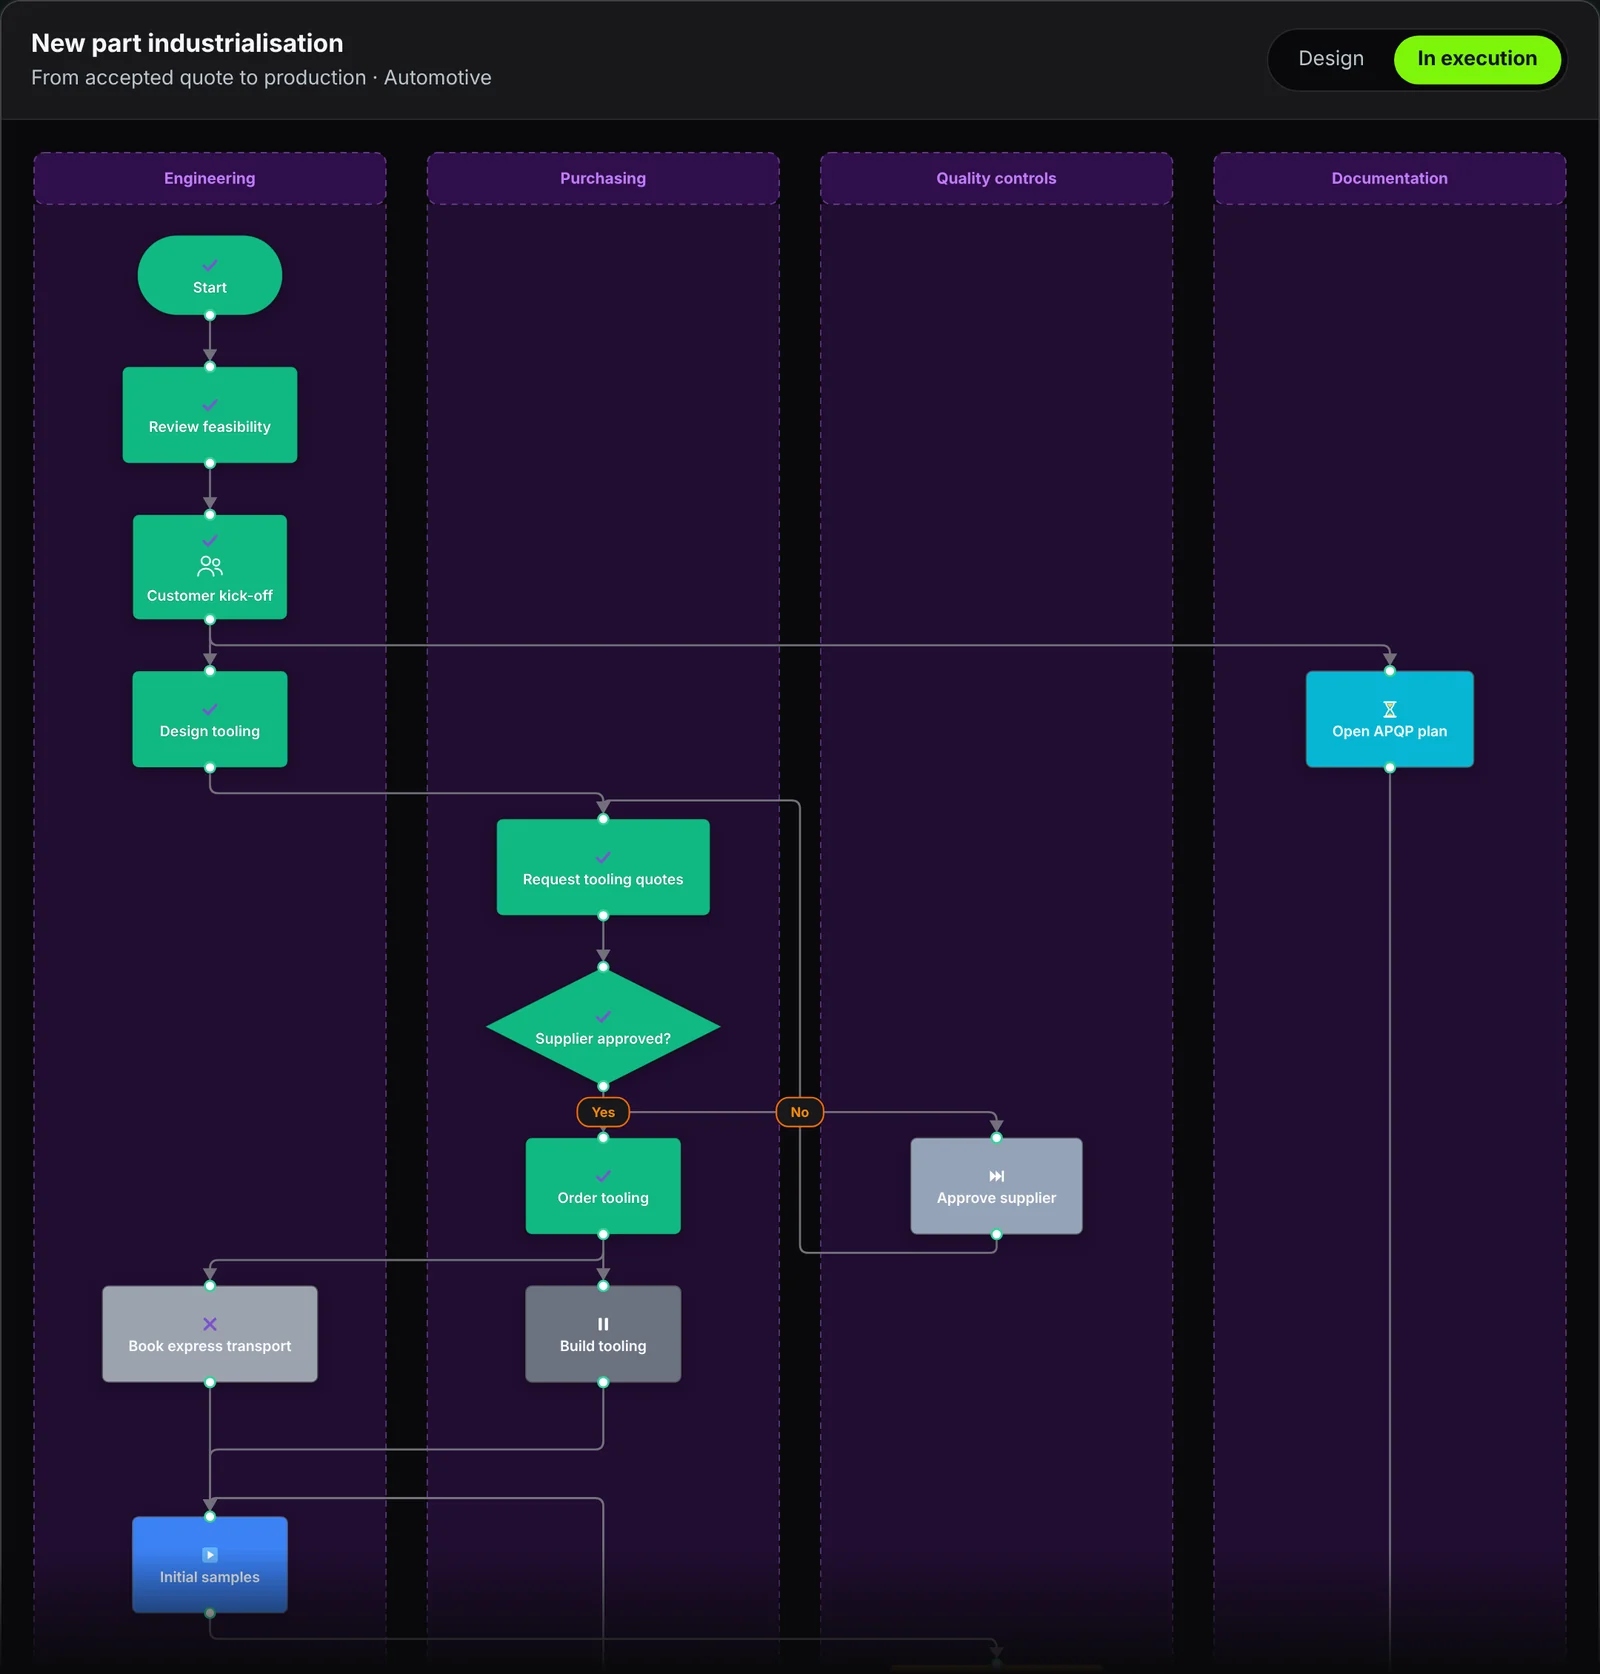Select the Purchasing lane header
The width and height of the screenshot is (1600, 1674).
(x=603, y=178)
